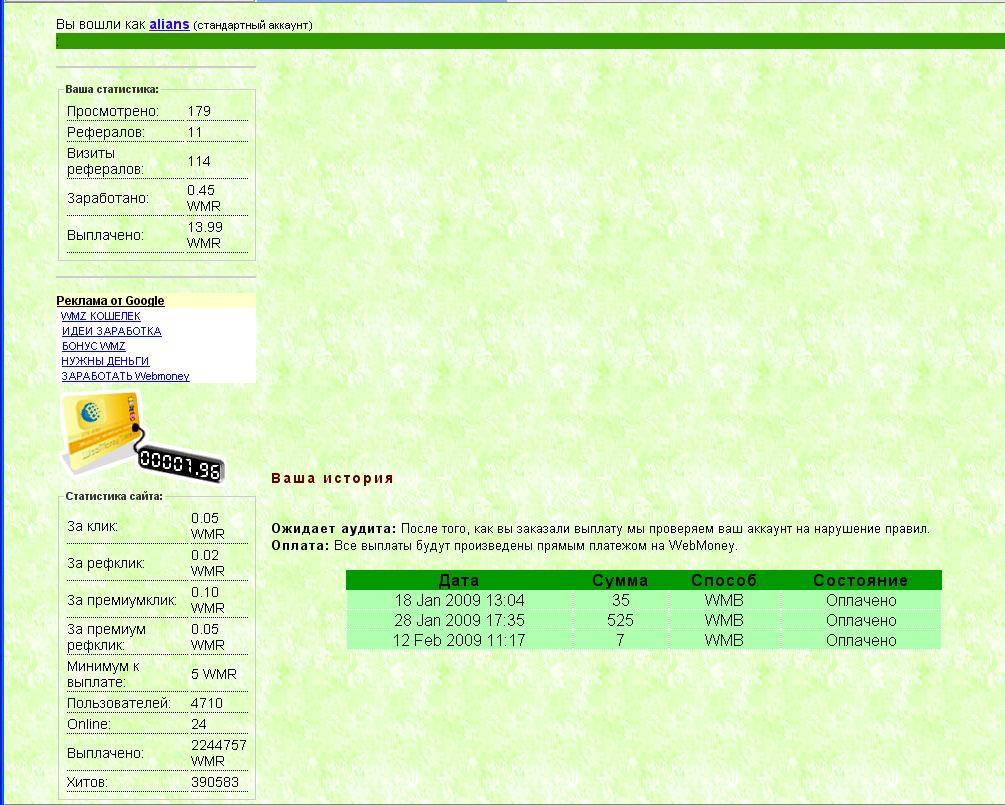Click the Сумма column header

620,580
